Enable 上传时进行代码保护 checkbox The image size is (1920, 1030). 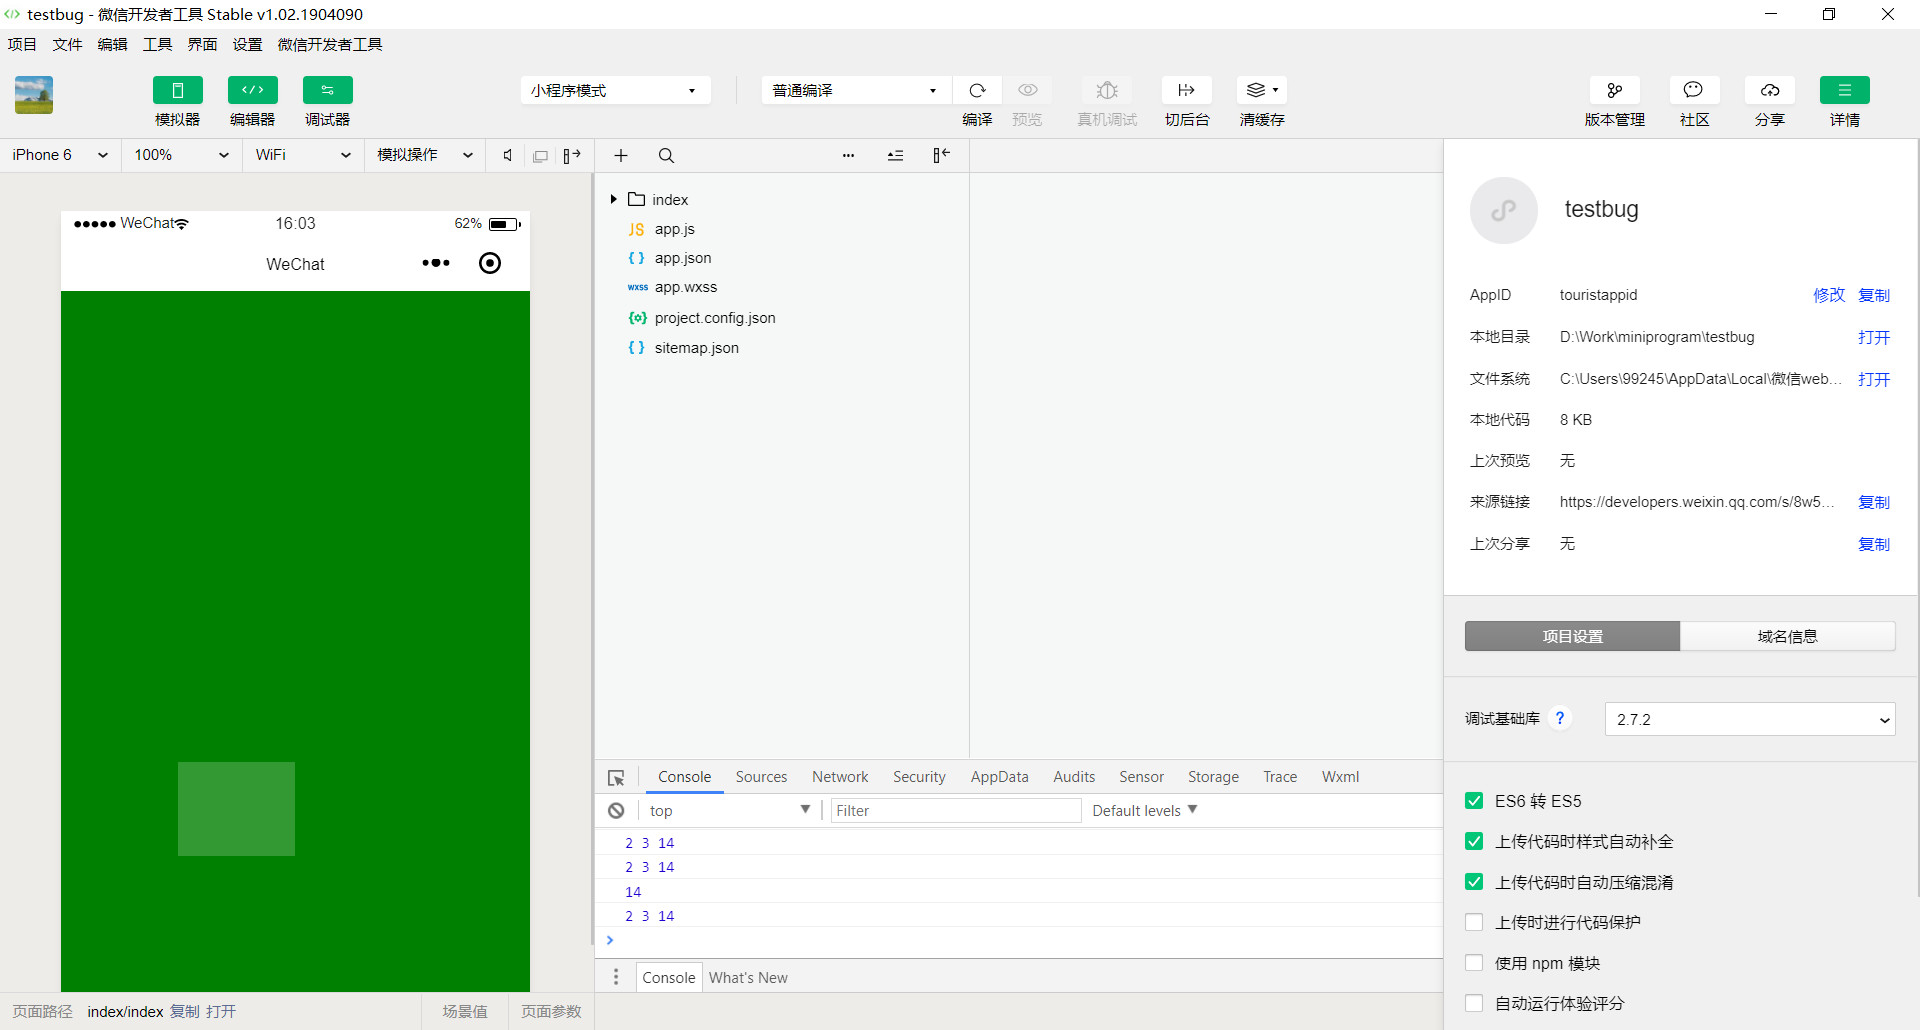coord(1474,922)
